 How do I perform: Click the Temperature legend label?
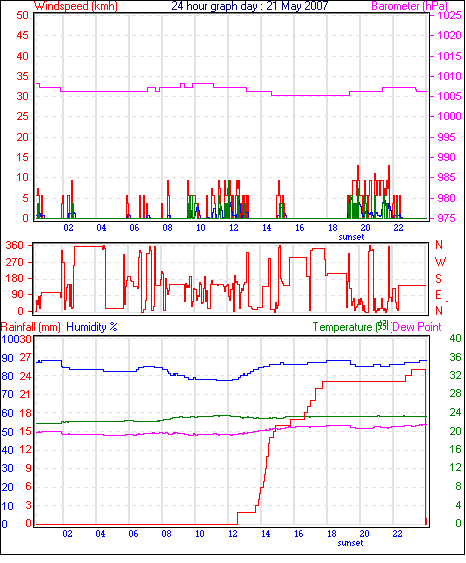342,327
